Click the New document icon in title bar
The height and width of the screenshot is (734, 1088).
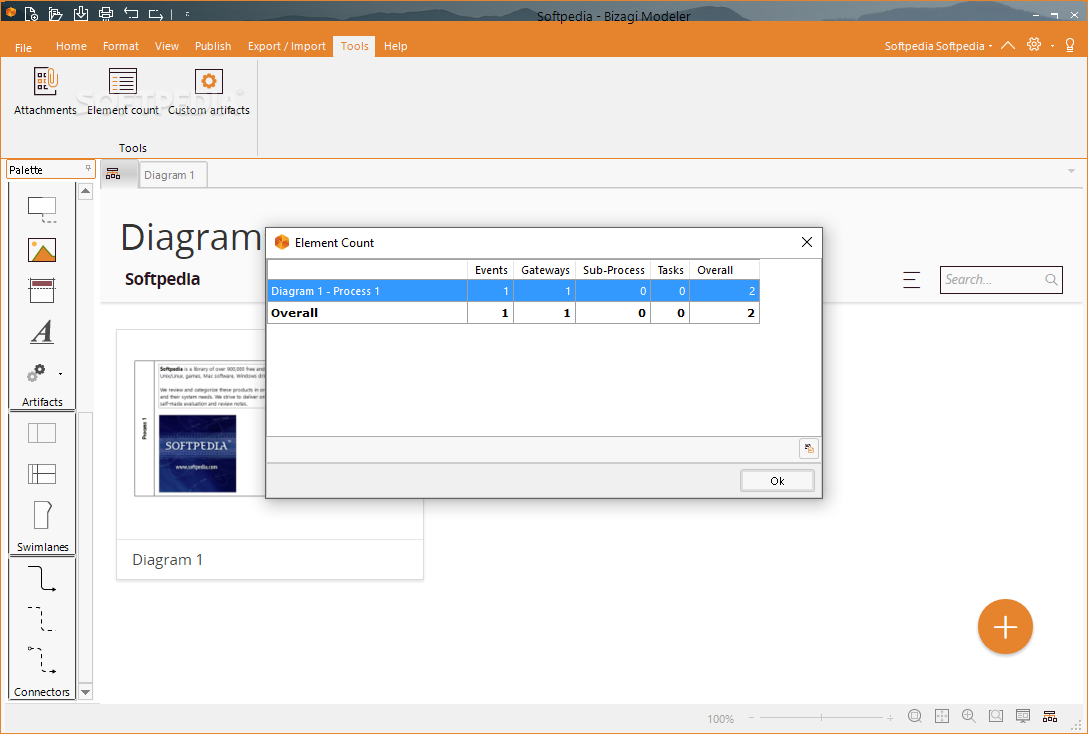(31, 13)
